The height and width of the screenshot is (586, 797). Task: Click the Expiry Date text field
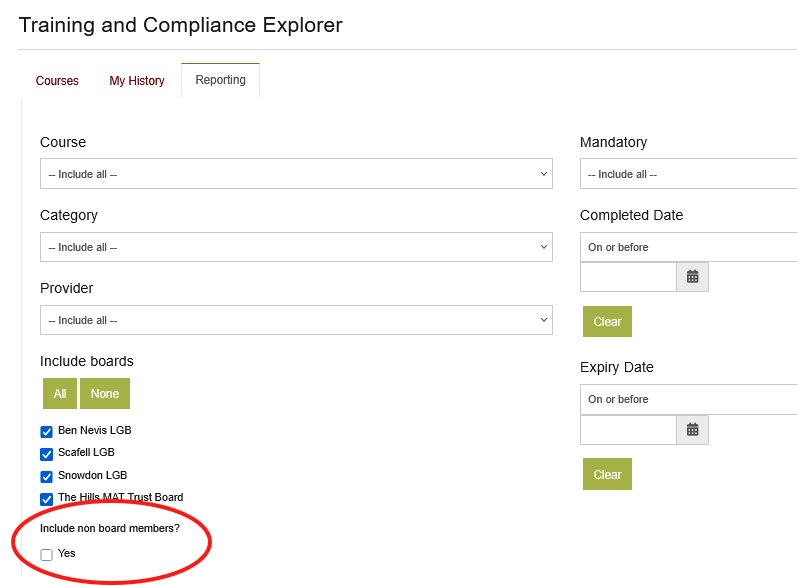628,430
